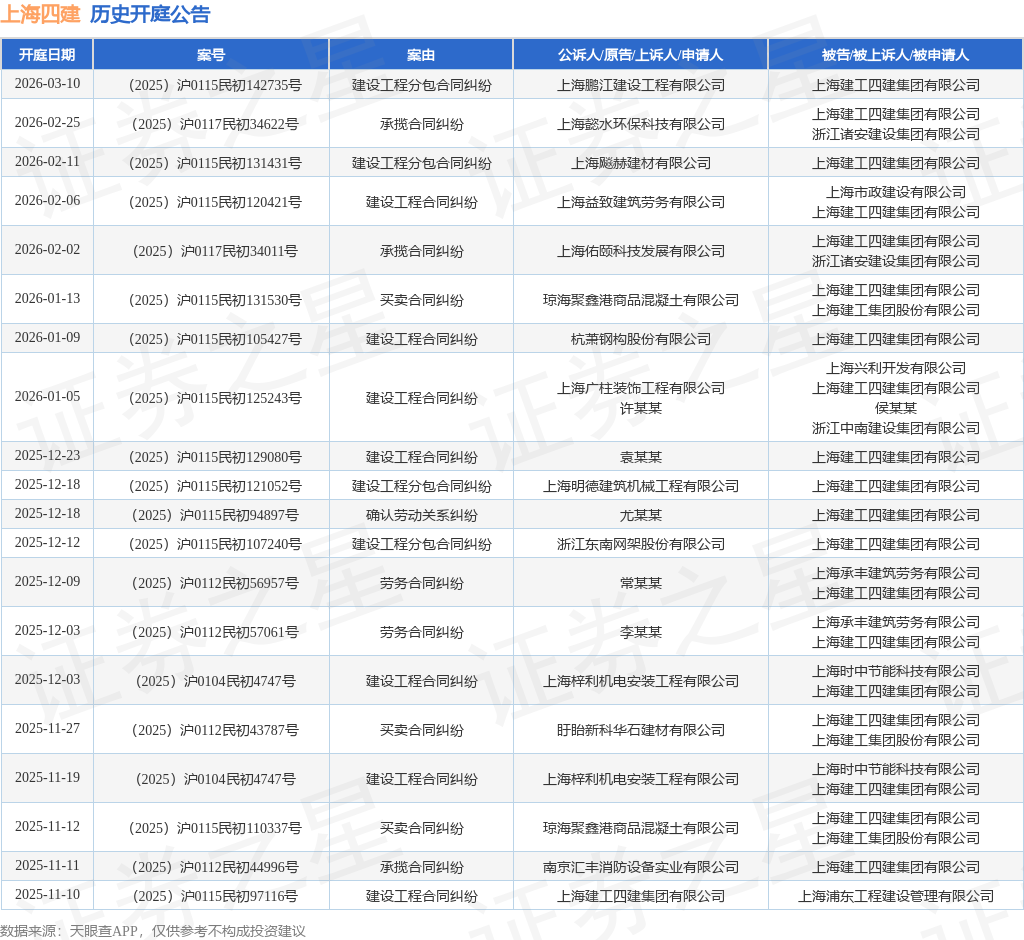1024x940 pixels.
Task: Click case number 沪0115民初131431号
Action: [x=216, y=163]
